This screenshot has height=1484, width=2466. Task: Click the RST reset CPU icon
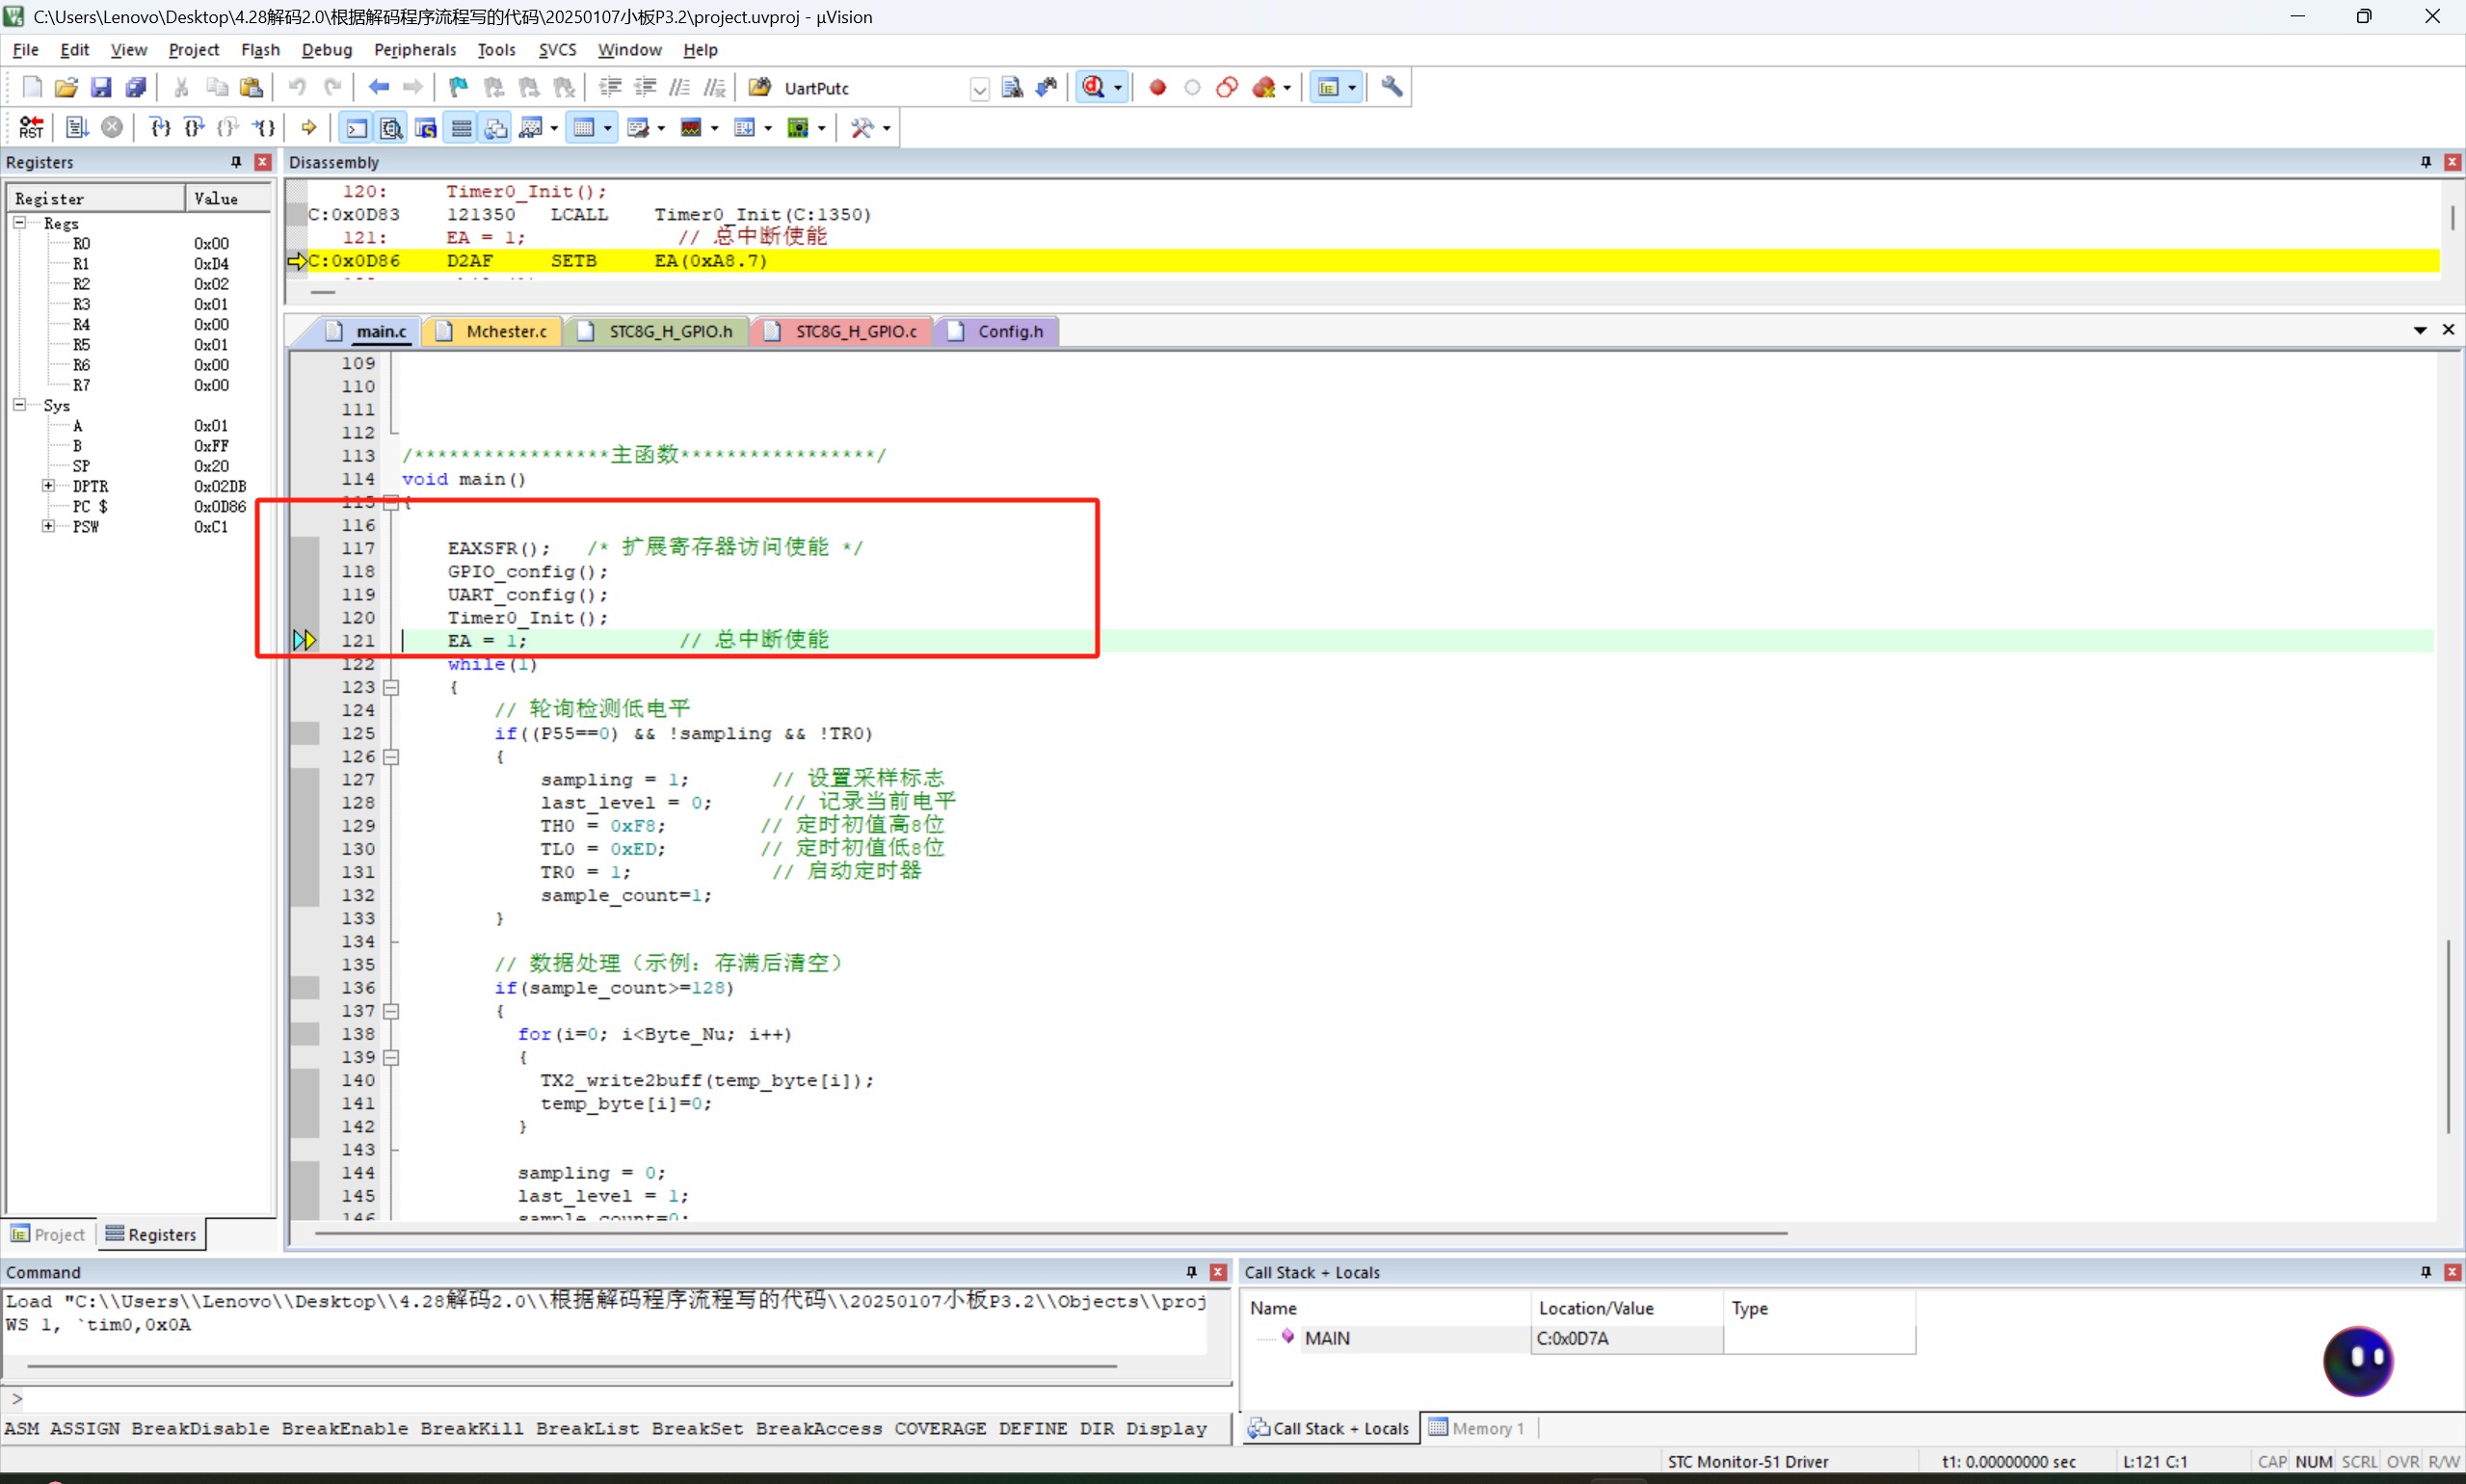pos(31,127)
